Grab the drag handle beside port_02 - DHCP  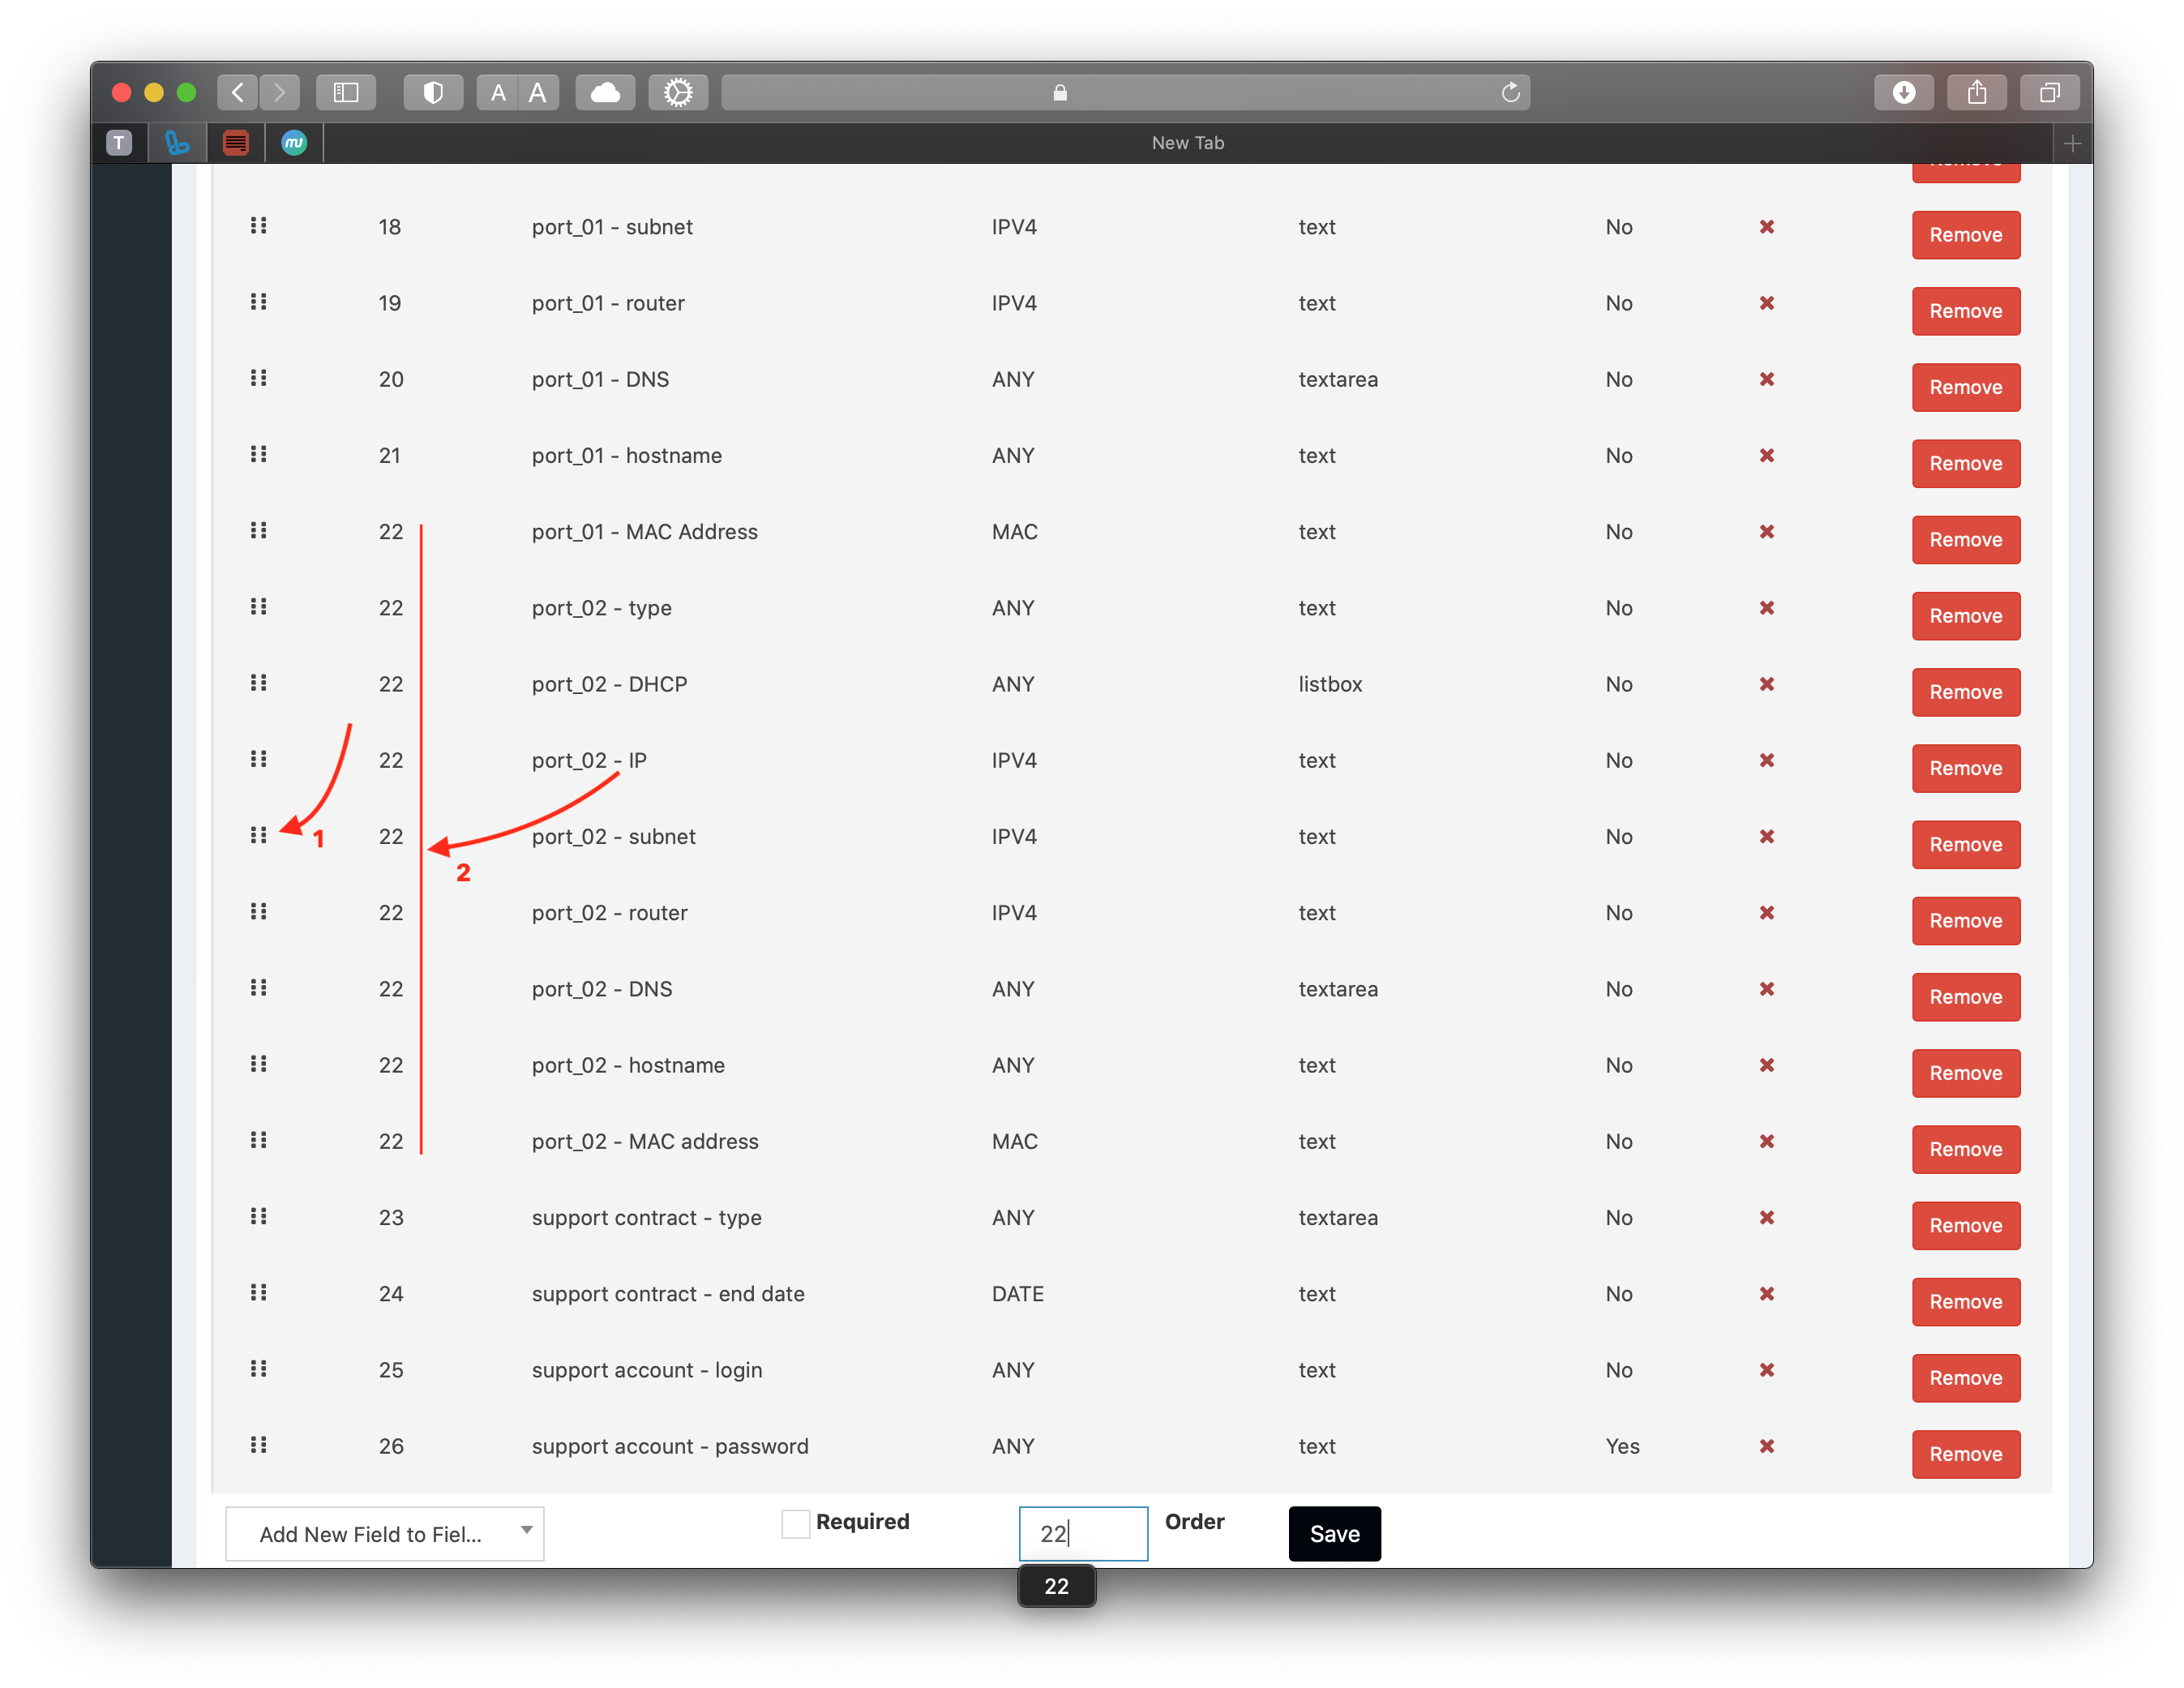tap(259, 683)
